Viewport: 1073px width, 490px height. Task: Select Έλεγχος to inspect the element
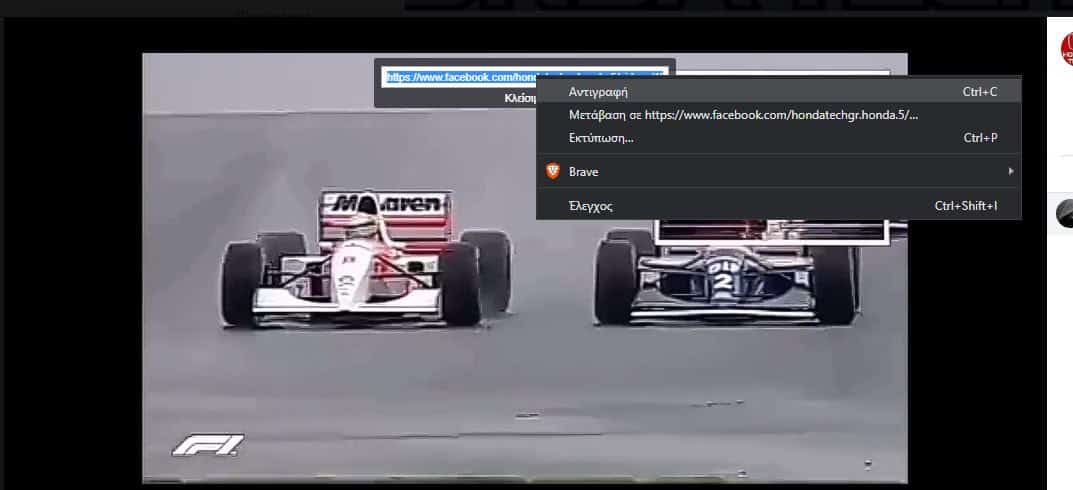click(x=779, y=206)
